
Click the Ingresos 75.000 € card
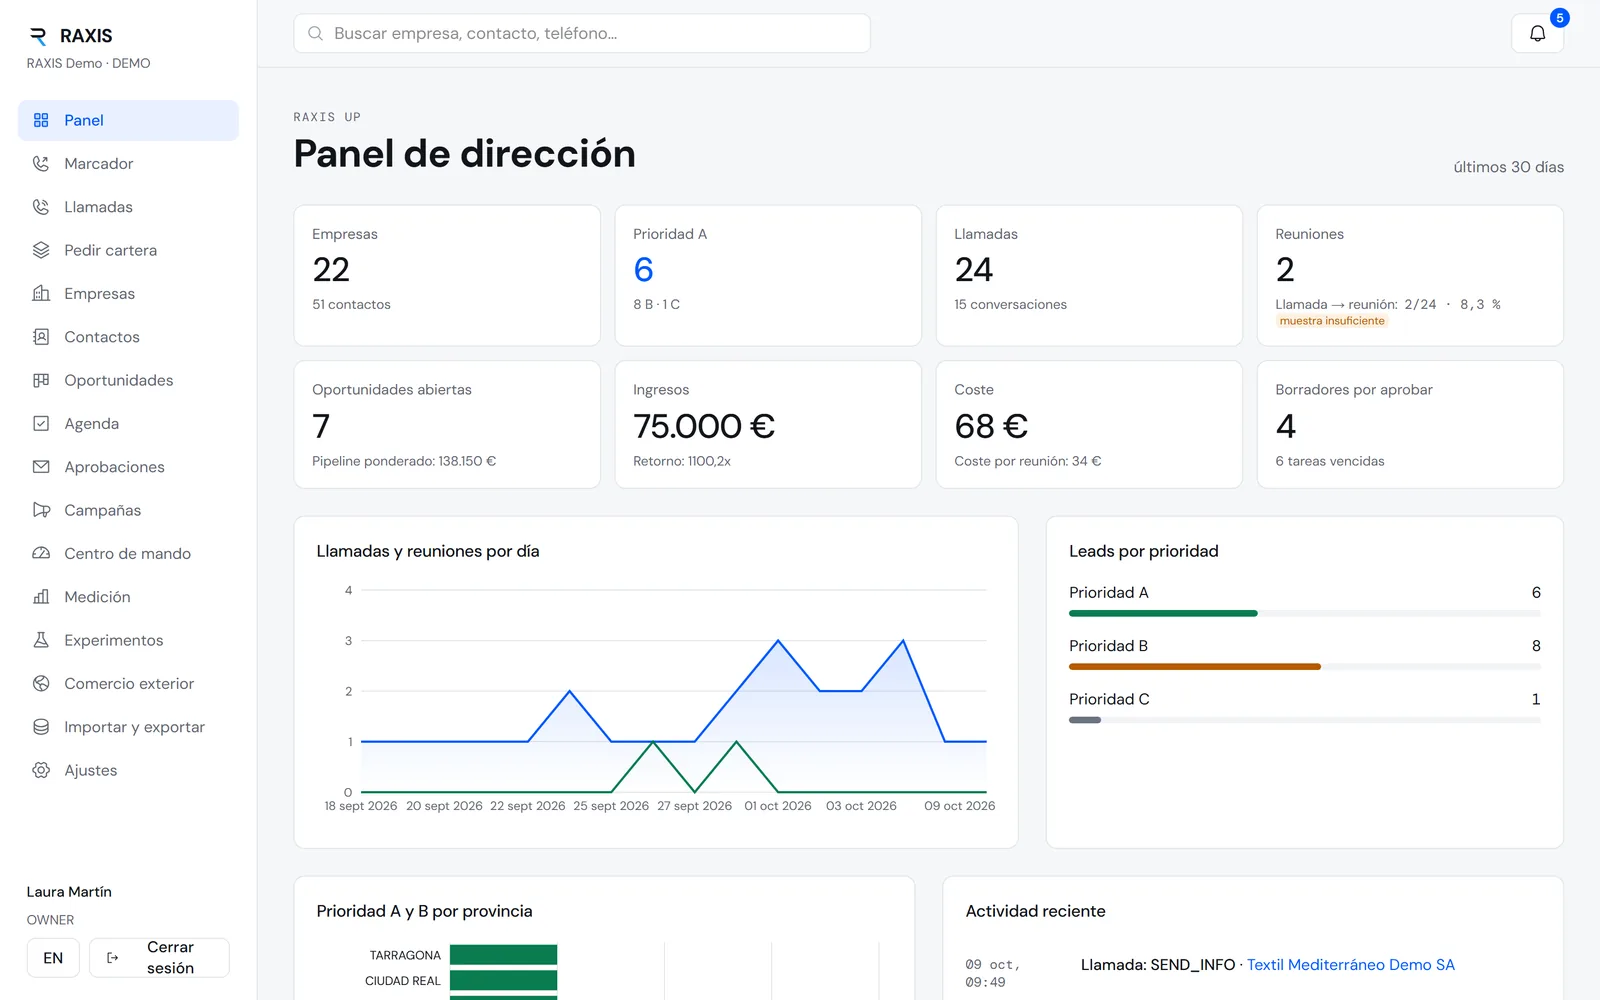coord(768,425)
